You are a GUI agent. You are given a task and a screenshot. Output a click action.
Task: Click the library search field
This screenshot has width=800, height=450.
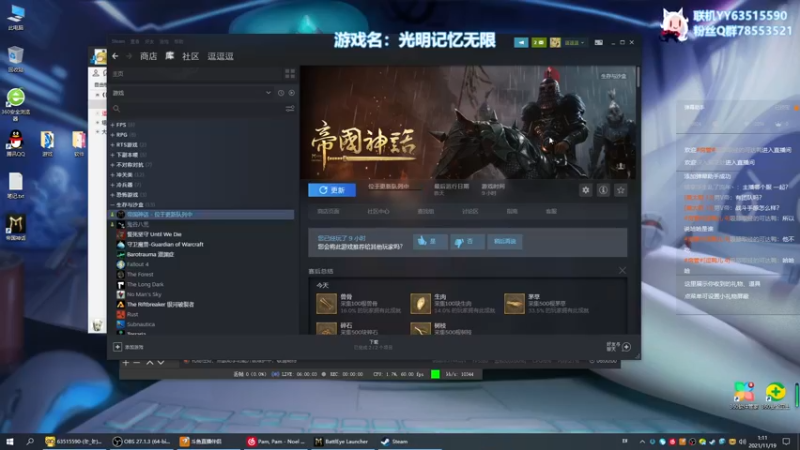197,109
